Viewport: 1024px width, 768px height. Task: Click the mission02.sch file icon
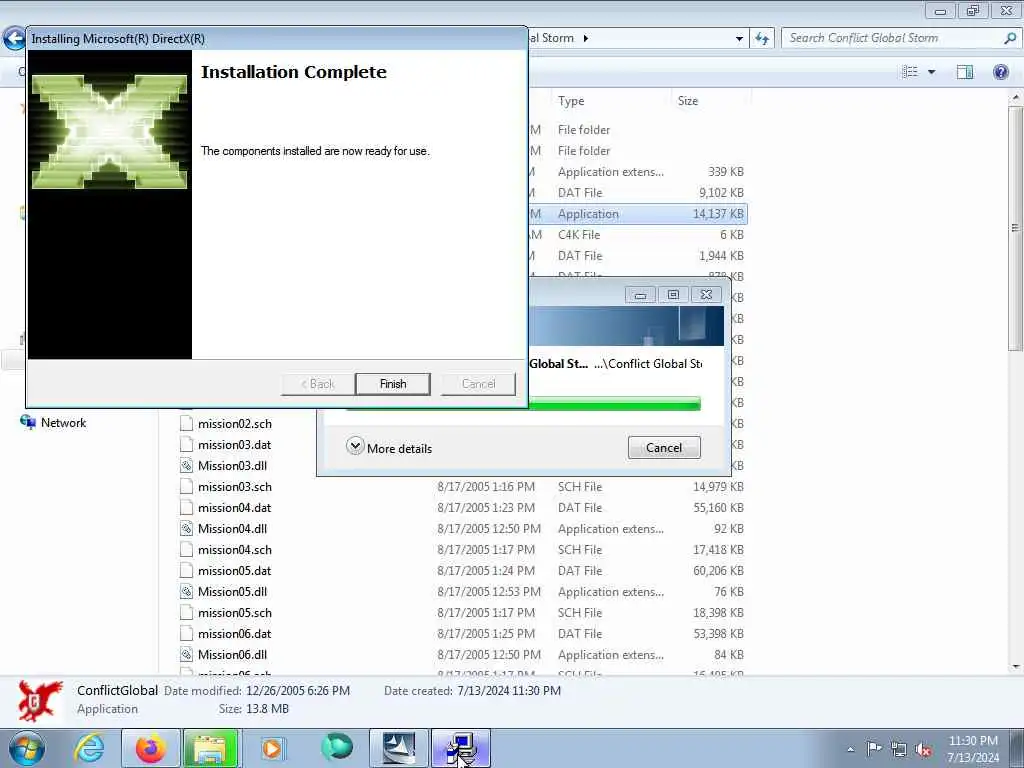coord(186,424)
